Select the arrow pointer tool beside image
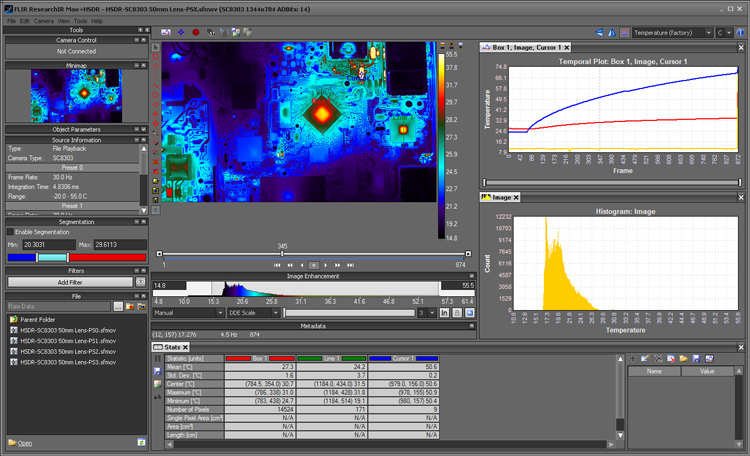The height and width of the screenshot is (456, 750). pyautogui.click(x=155, y=46)
